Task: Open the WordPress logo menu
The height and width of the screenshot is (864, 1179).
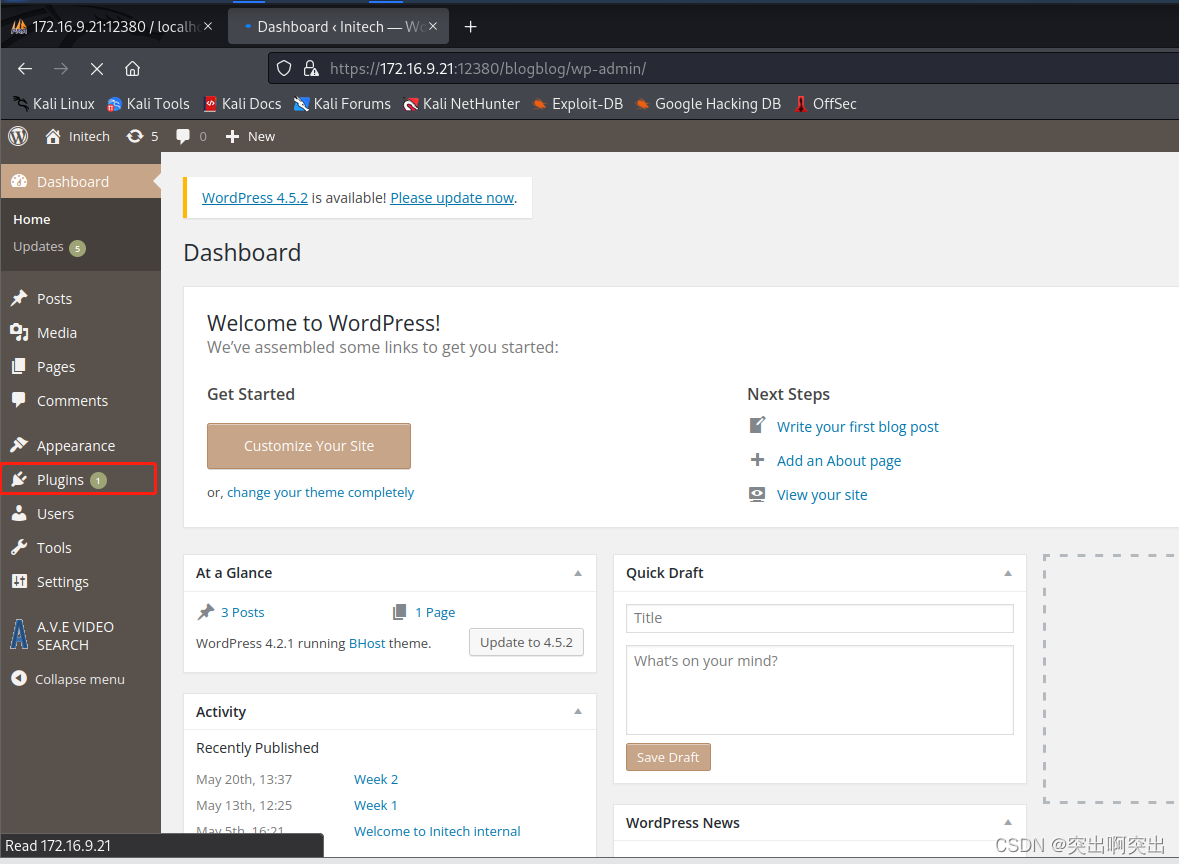Action: pyautogui.click(x=18, y=136)
